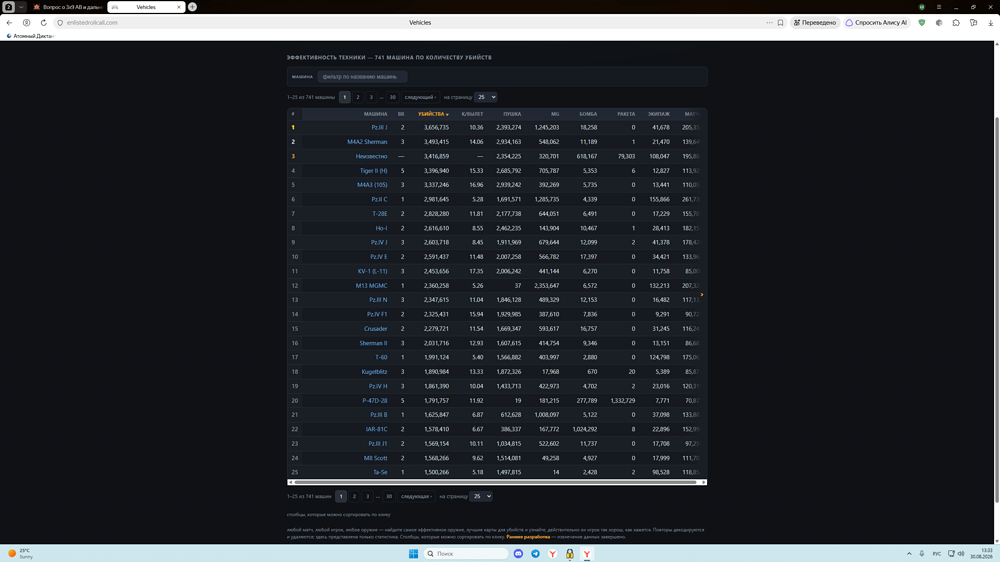1000x562 pixels.
Task: Click the Windows taskbar search box
Action: [x=466, y=554]
